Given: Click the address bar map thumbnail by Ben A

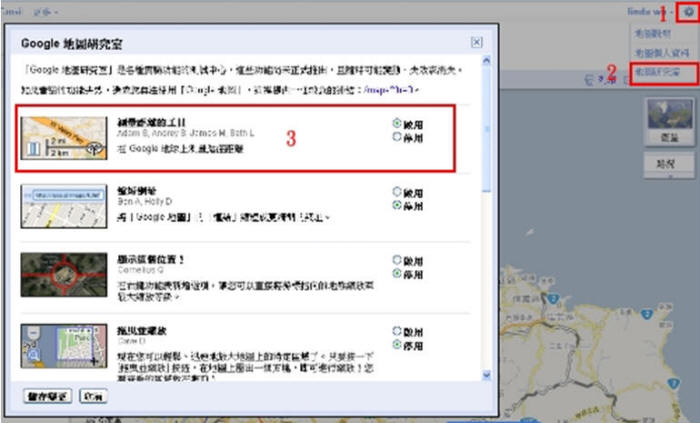Looking at the screenshot, I should pyautogui.click(x=64, y=206).
